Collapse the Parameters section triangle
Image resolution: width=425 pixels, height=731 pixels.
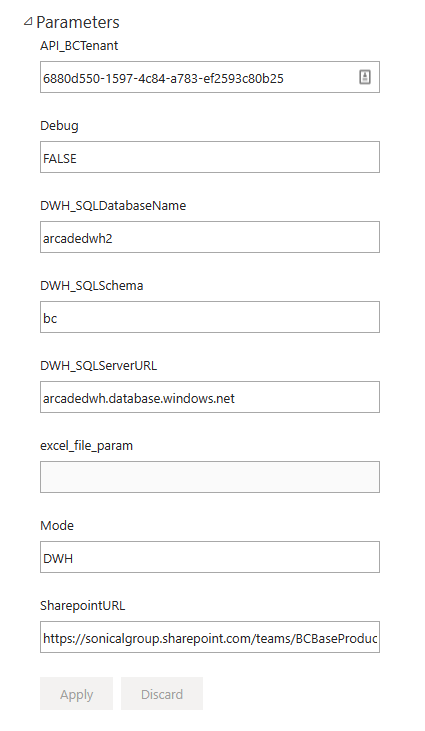(28, 21)
